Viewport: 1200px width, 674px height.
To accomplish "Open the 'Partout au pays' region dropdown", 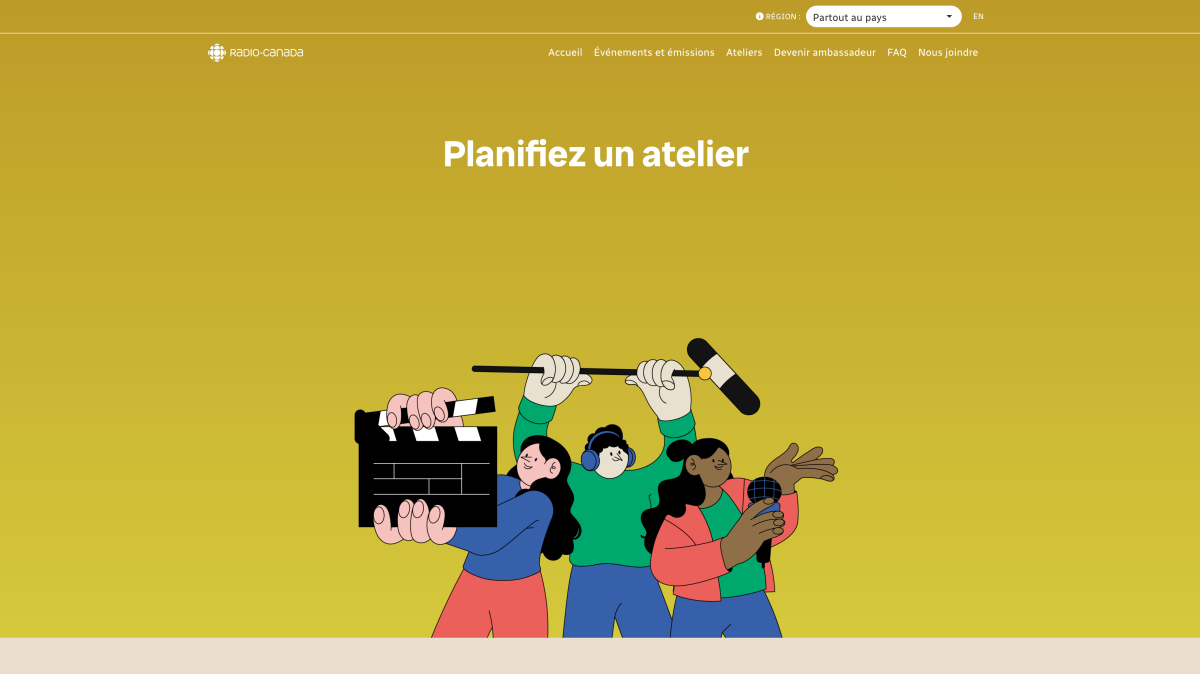I will (x=877, y=17).
